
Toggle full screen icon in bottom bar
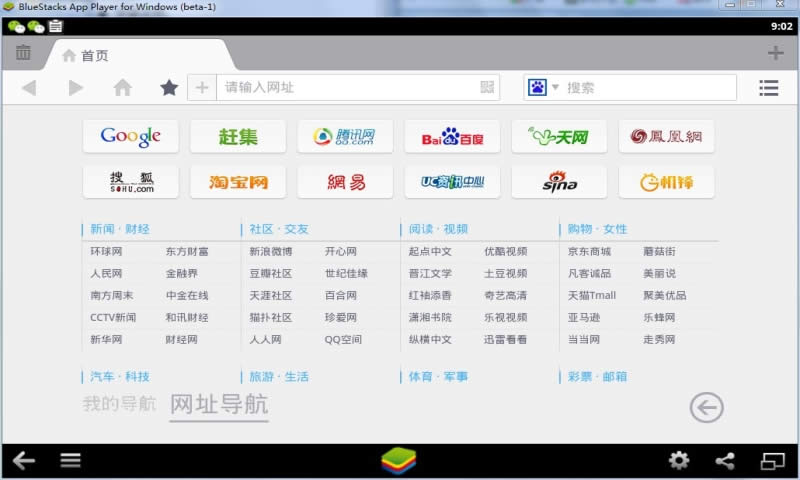772,461
